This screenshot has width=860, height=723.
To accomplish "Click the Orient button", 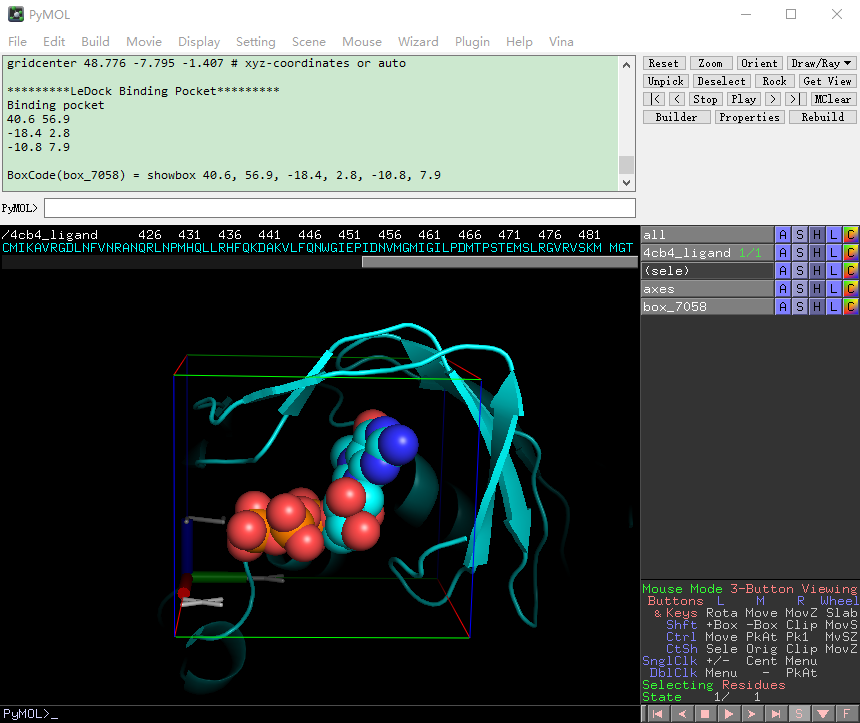I will pos(759,63).
